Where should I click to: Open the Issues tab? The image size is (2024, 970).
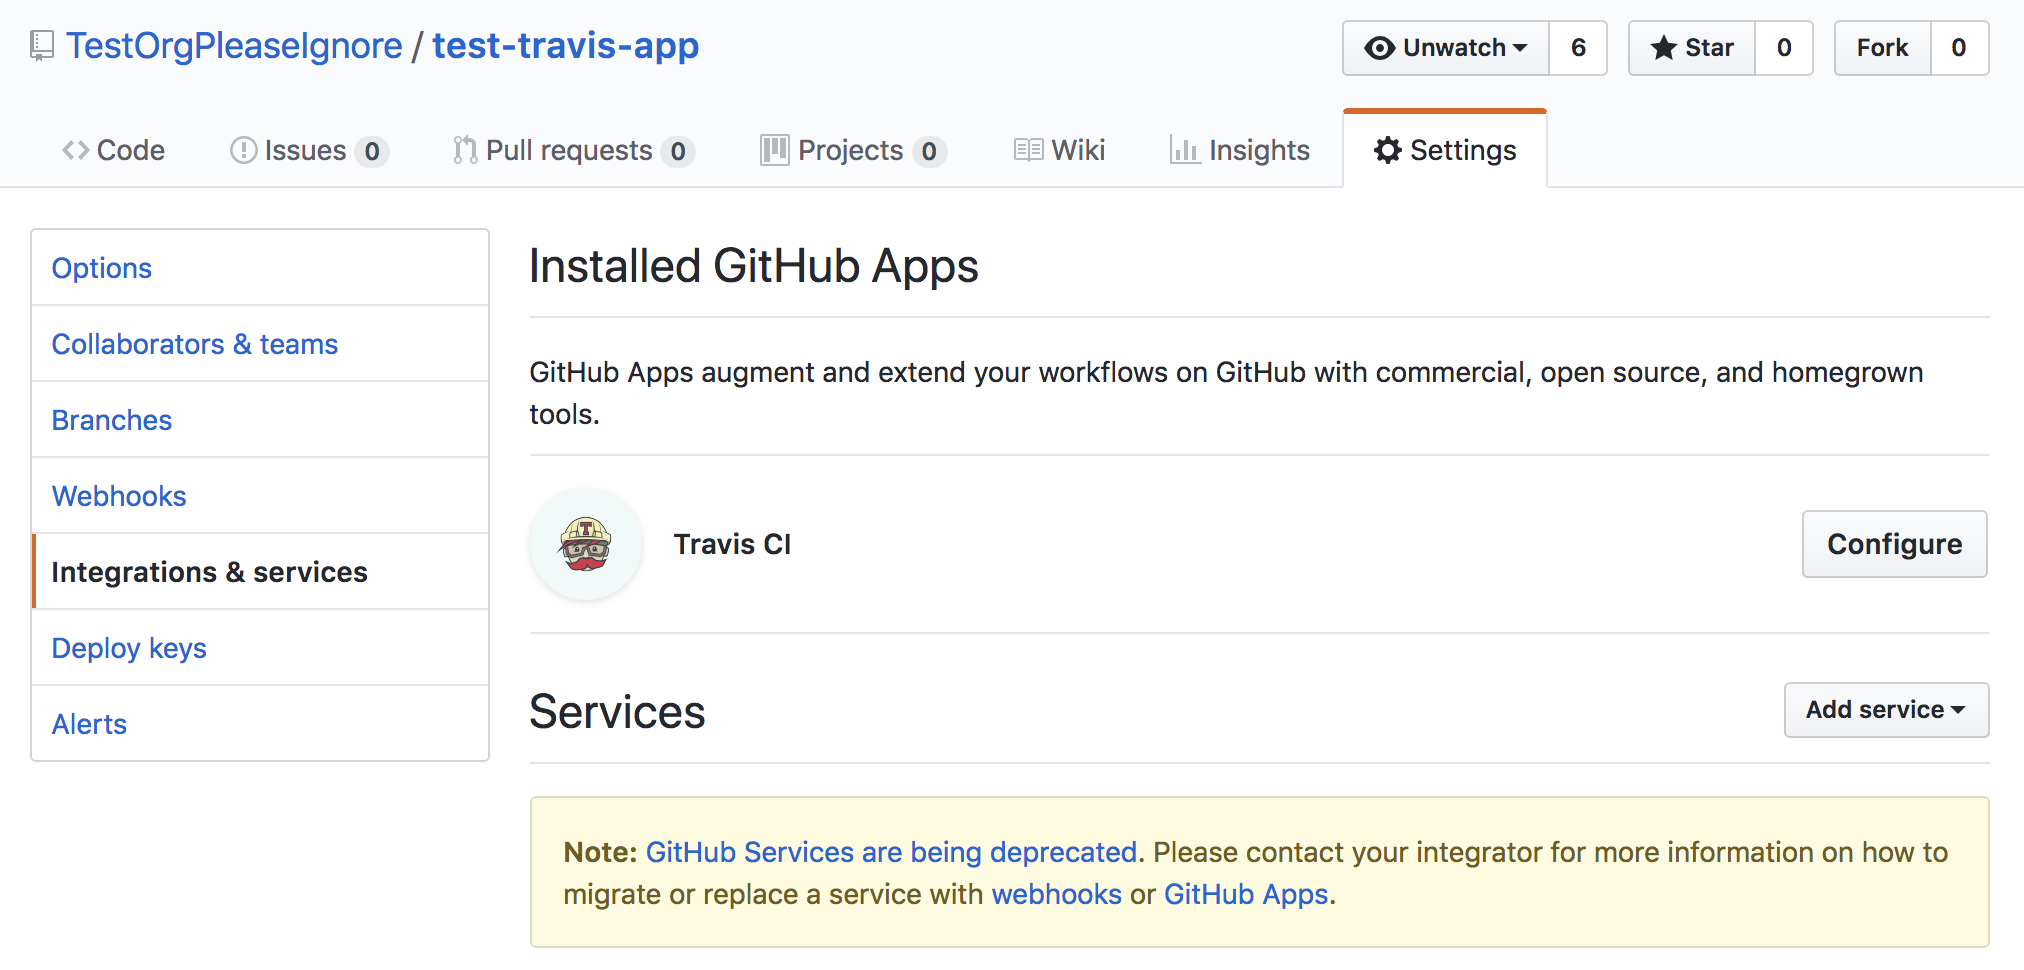pos(309,150)
